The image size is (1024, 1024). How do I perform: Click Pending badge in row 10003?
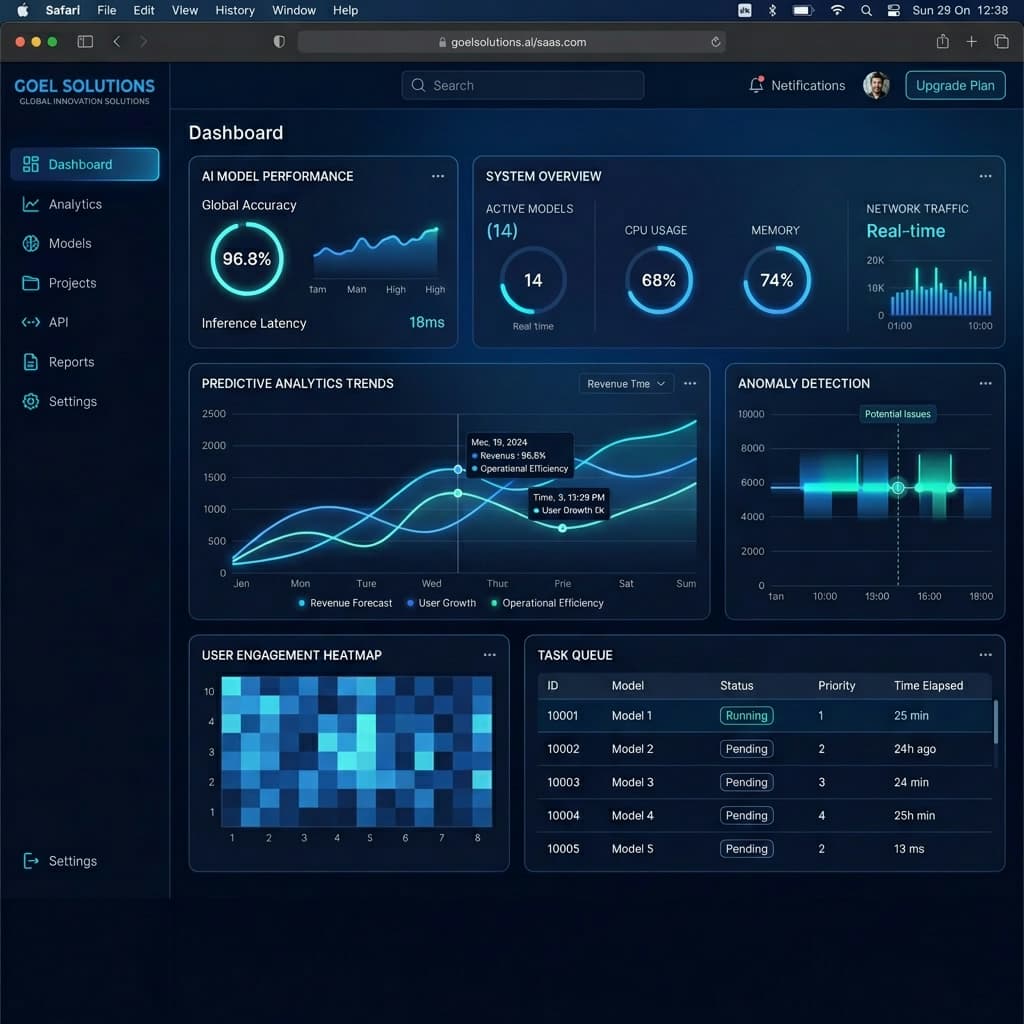(746, 782)
